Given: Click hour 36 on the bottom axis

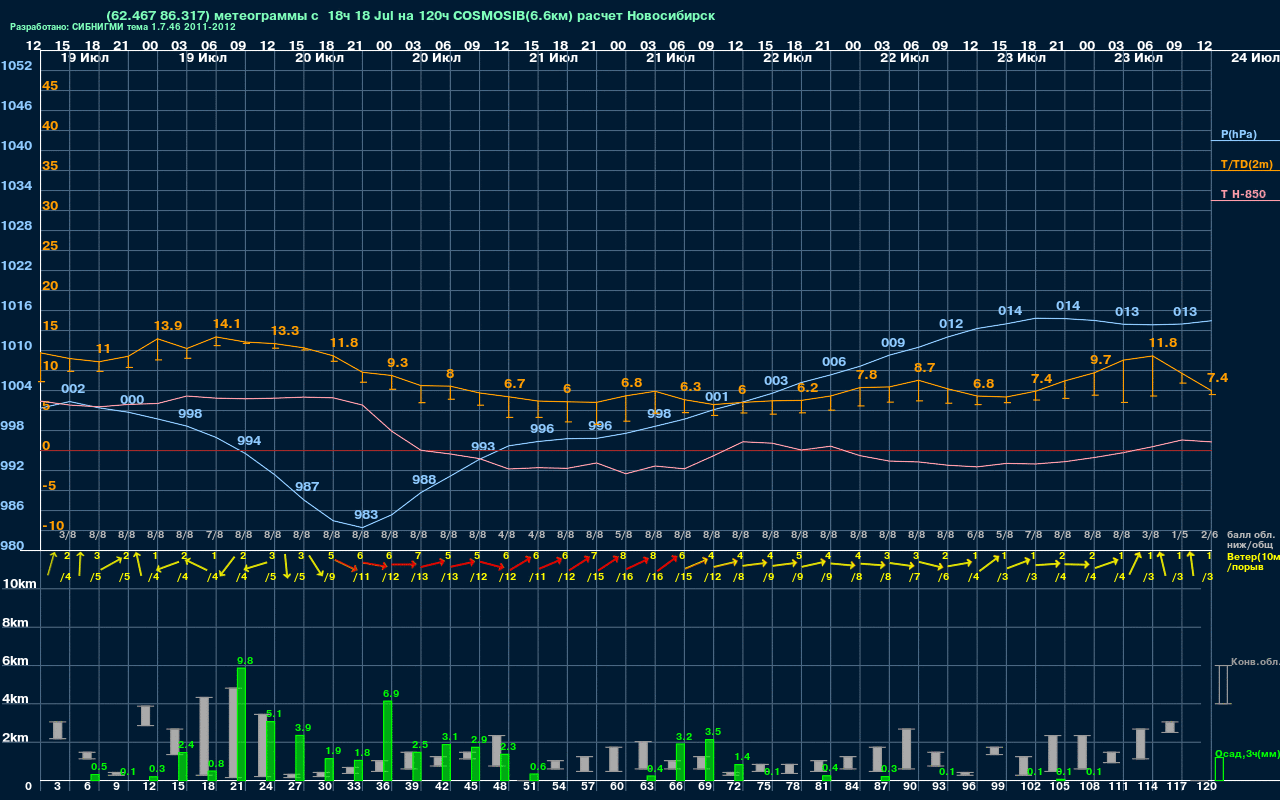Looking at the screenshot, I should [384, 788].
